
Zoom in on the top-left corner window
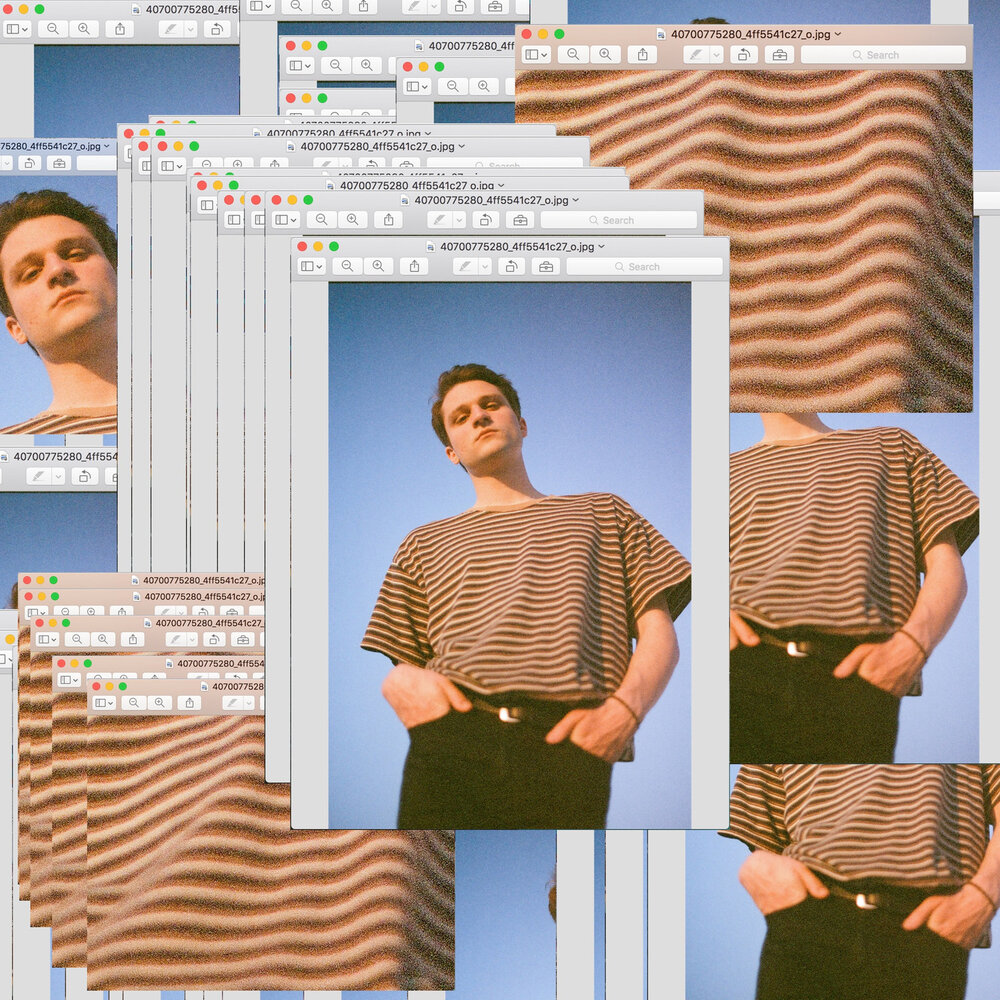pos(84,29)
